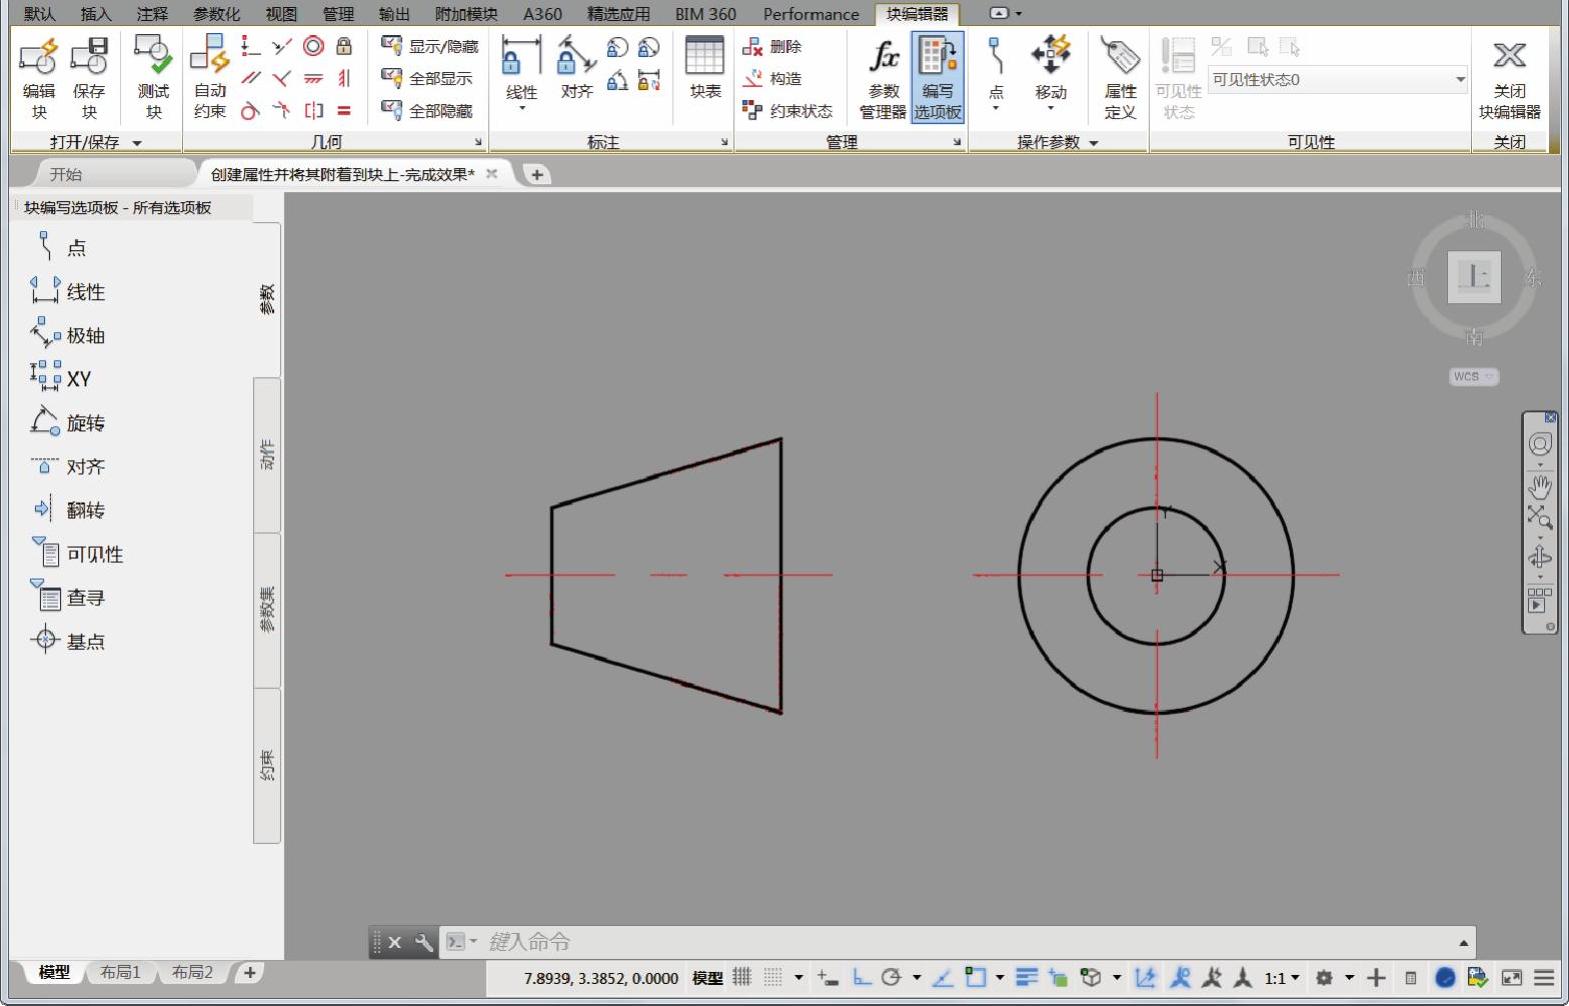Add a new layout with plus button

tap(250, 972)
